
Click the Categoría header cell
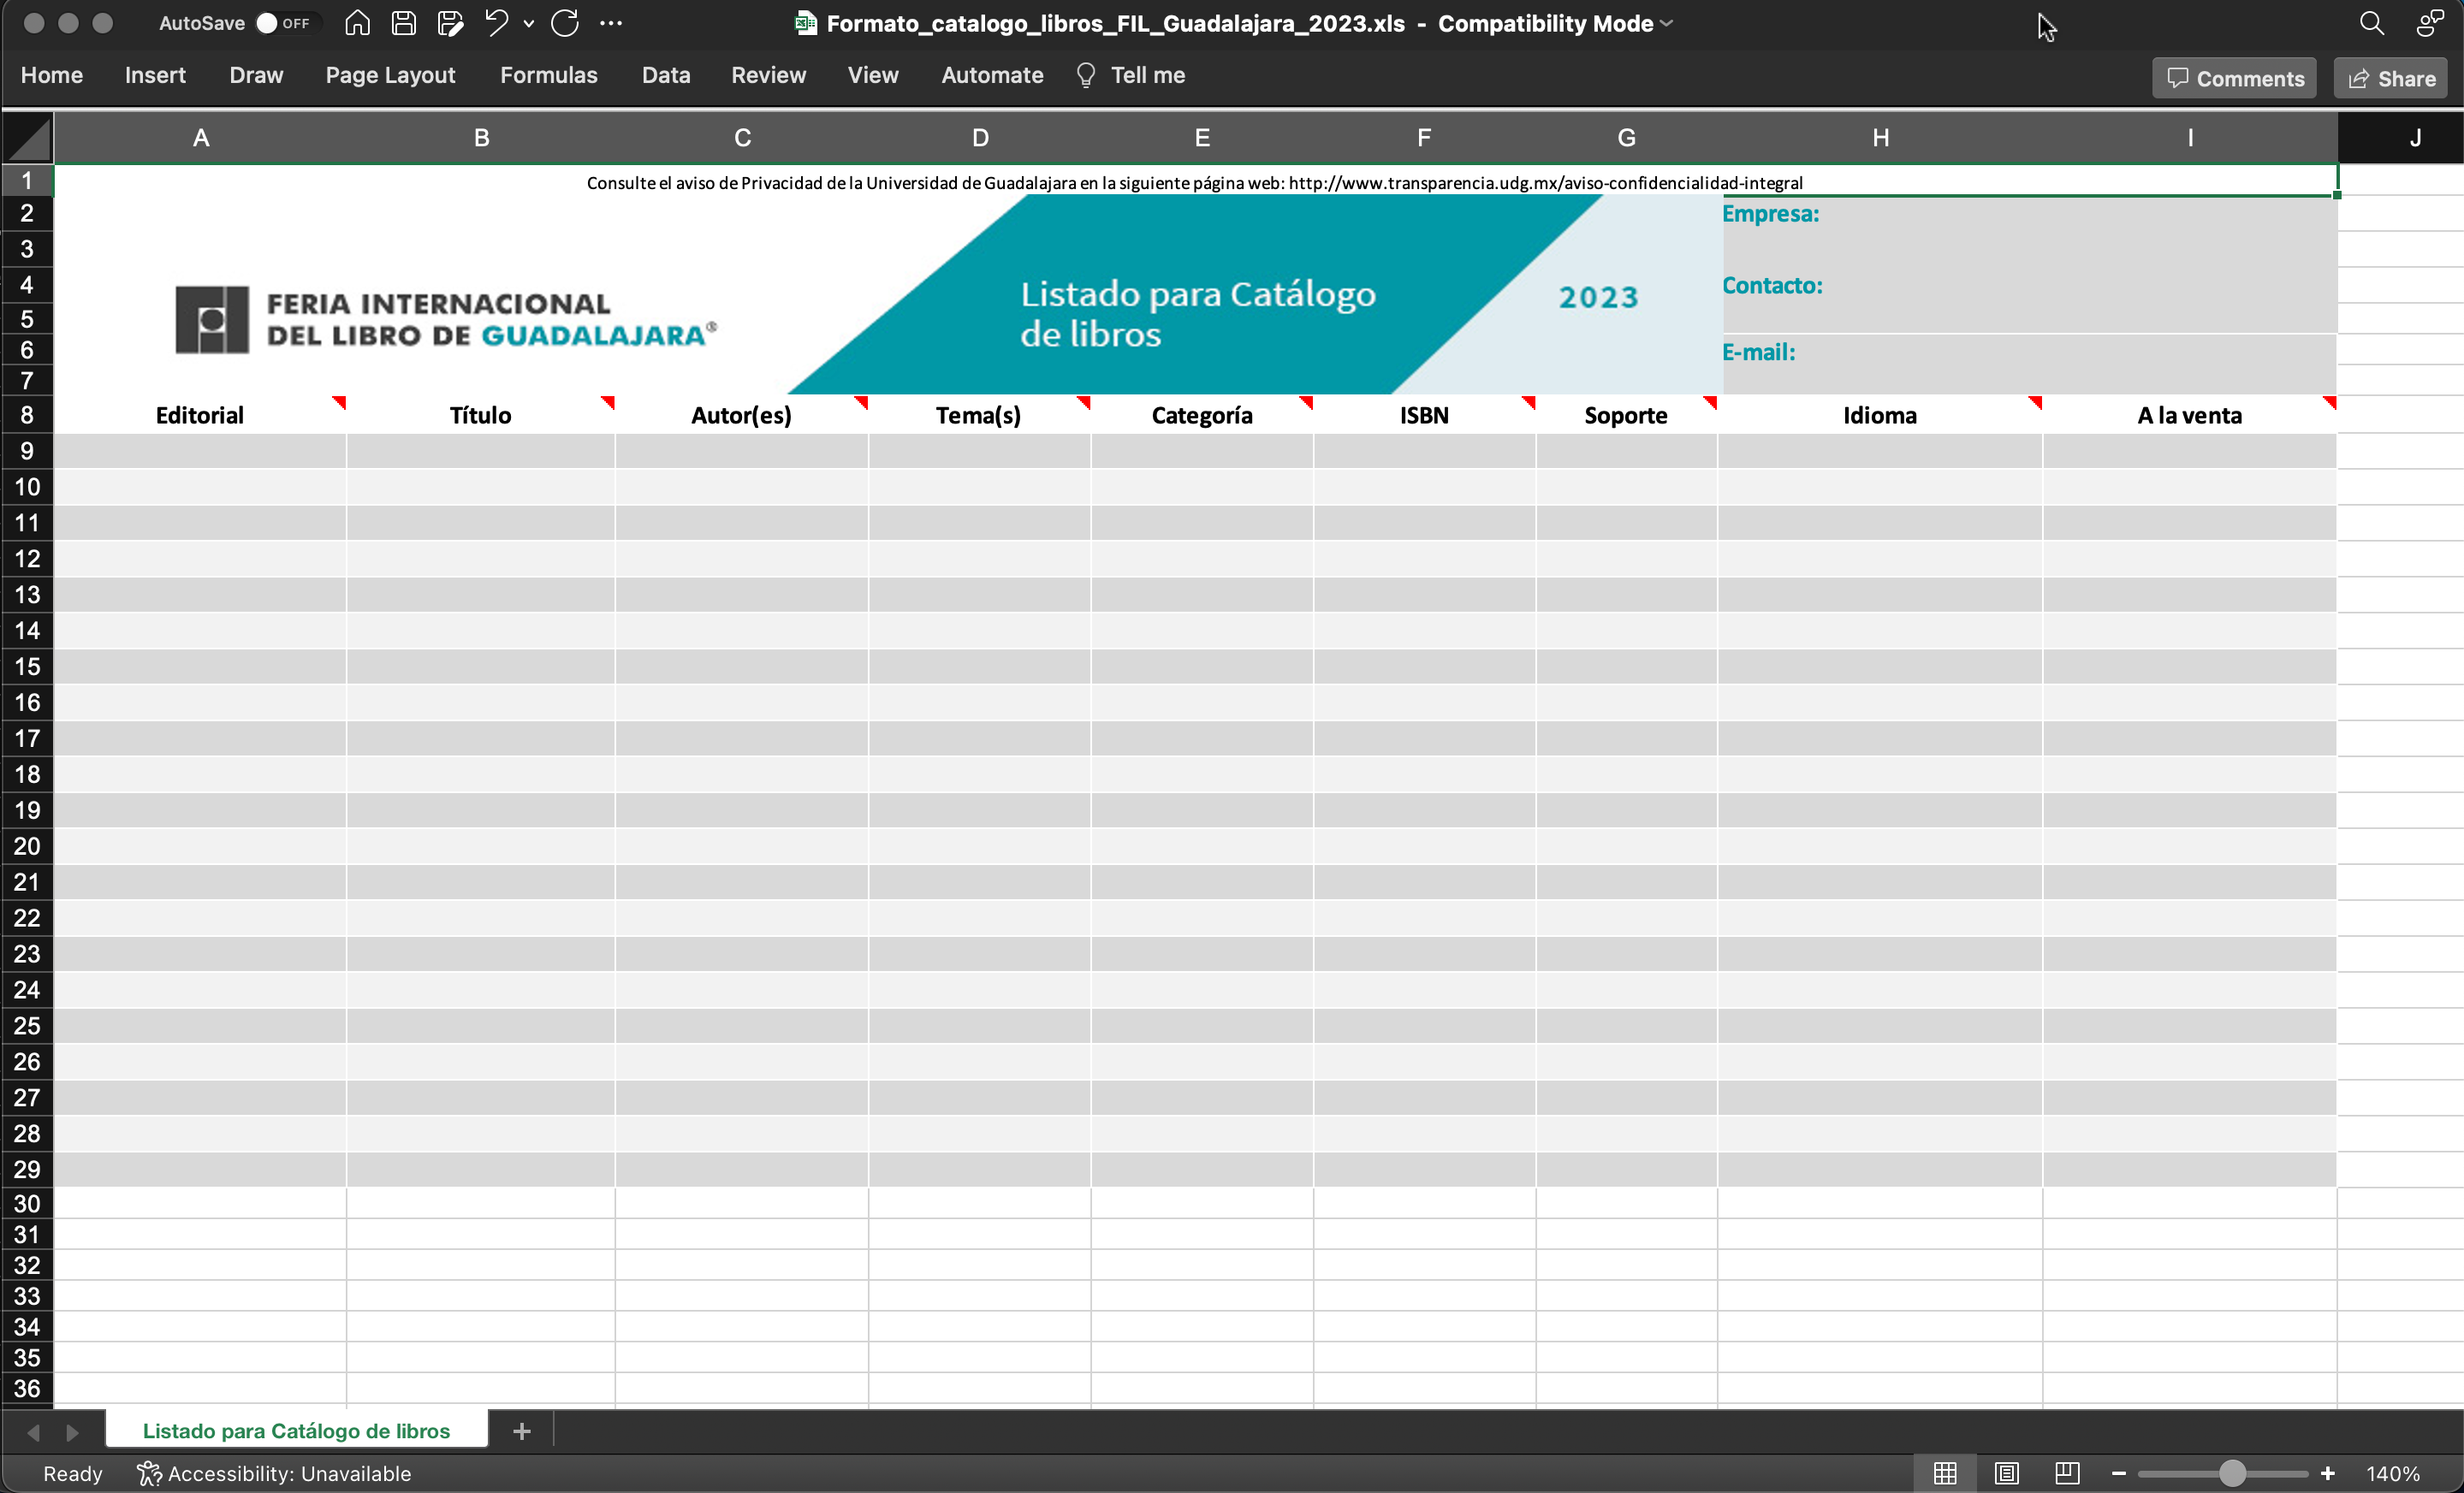pos(1202,415)
